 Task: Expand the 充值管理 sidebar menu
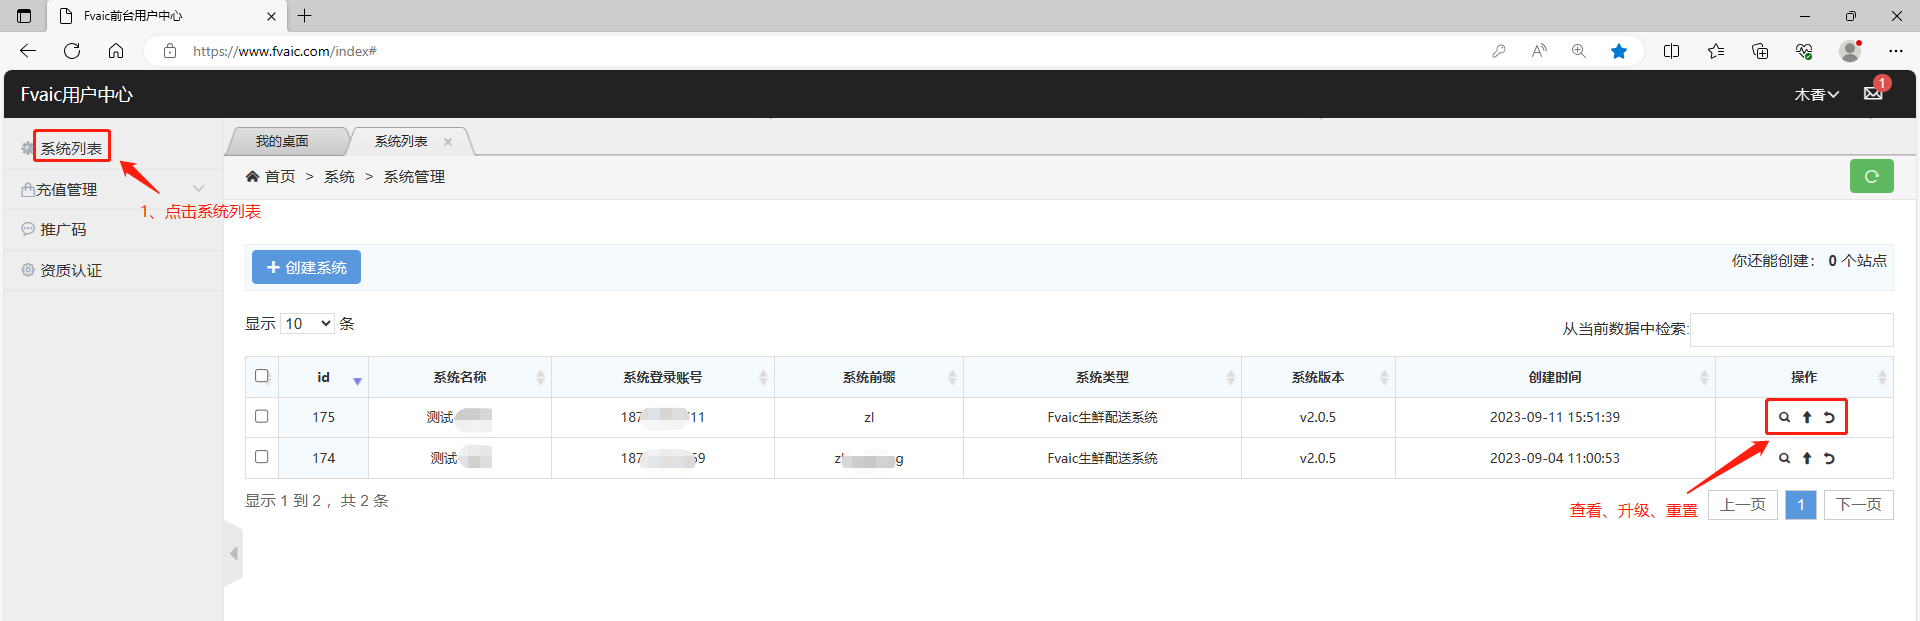tap(112, 189)
